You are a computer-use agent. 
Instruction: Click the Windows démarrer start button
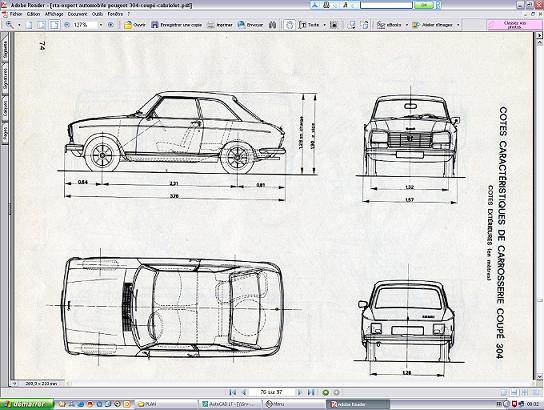(27, 404)
